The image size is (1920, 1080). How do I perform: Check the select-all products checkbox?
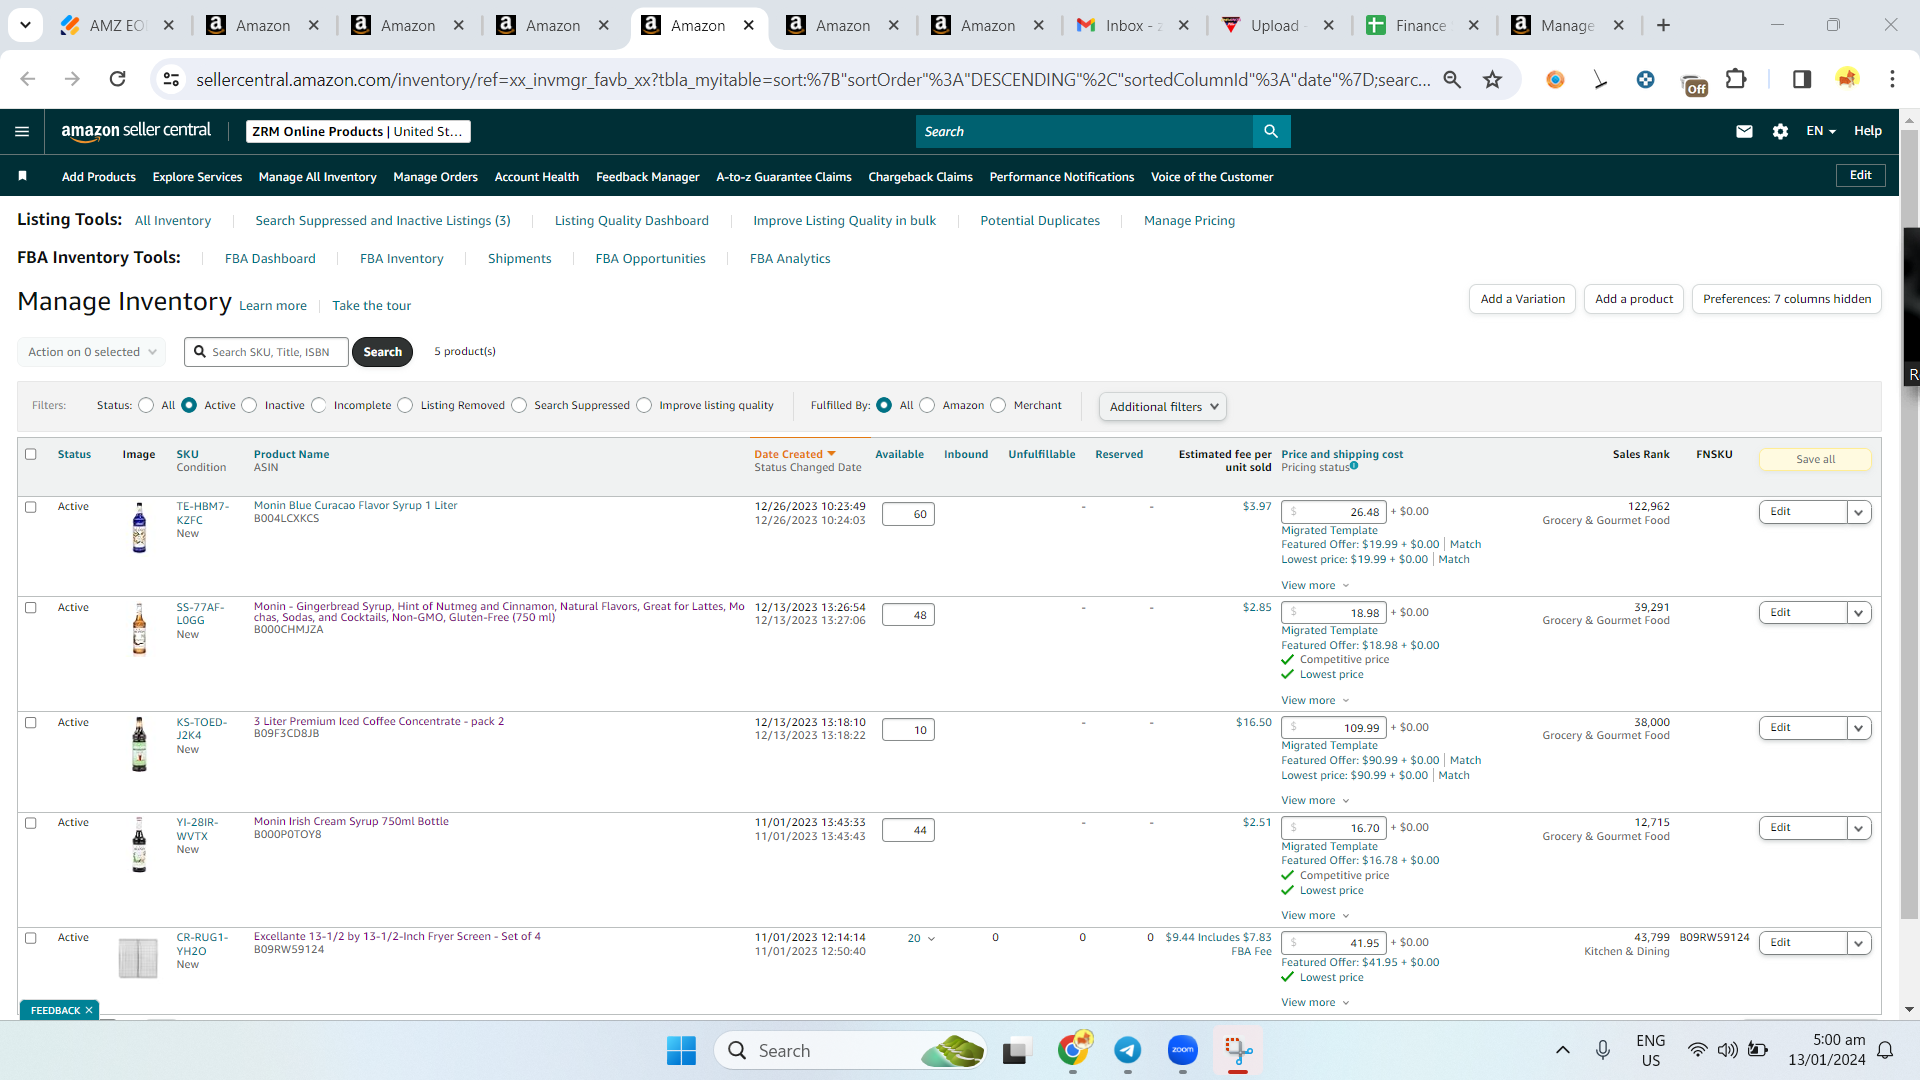(31, 454)
